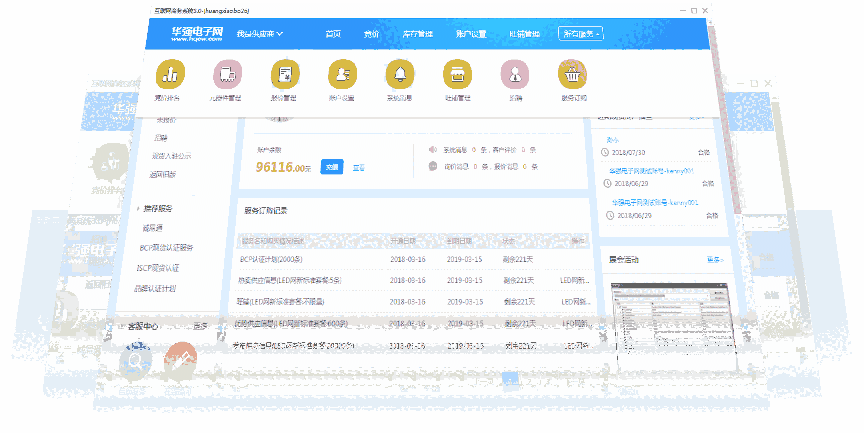Open the pink truck icon module
The image size is (864, 433).
(x=228, y=74)
